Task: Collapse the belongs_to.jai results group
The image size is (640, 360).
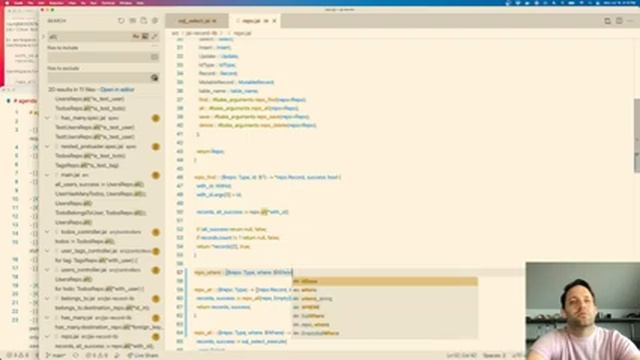Action: (47, 298)
